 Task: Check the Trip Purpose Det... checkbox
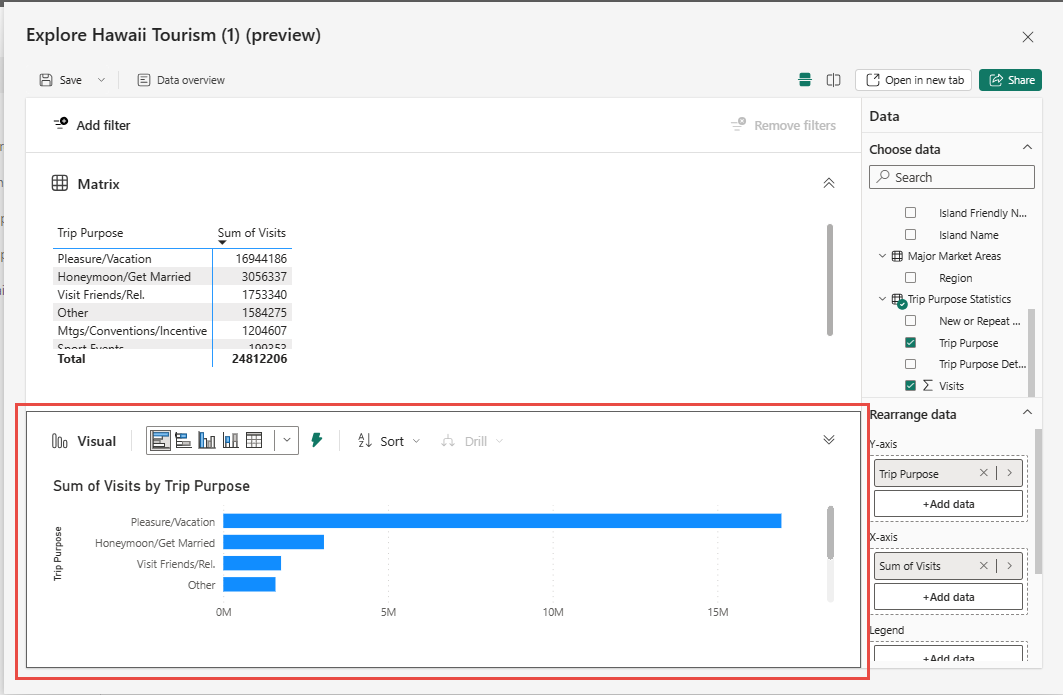click(910, 364)
